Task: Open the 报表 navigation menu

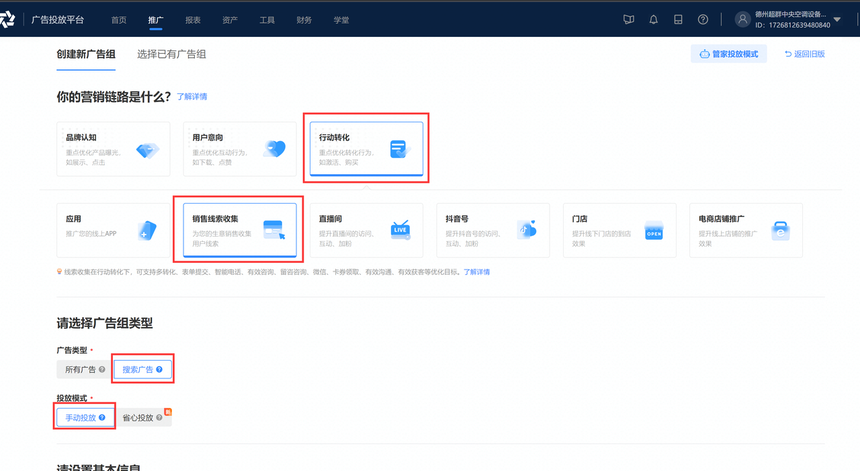Action: pyautogui.click(x=193, y=20)
